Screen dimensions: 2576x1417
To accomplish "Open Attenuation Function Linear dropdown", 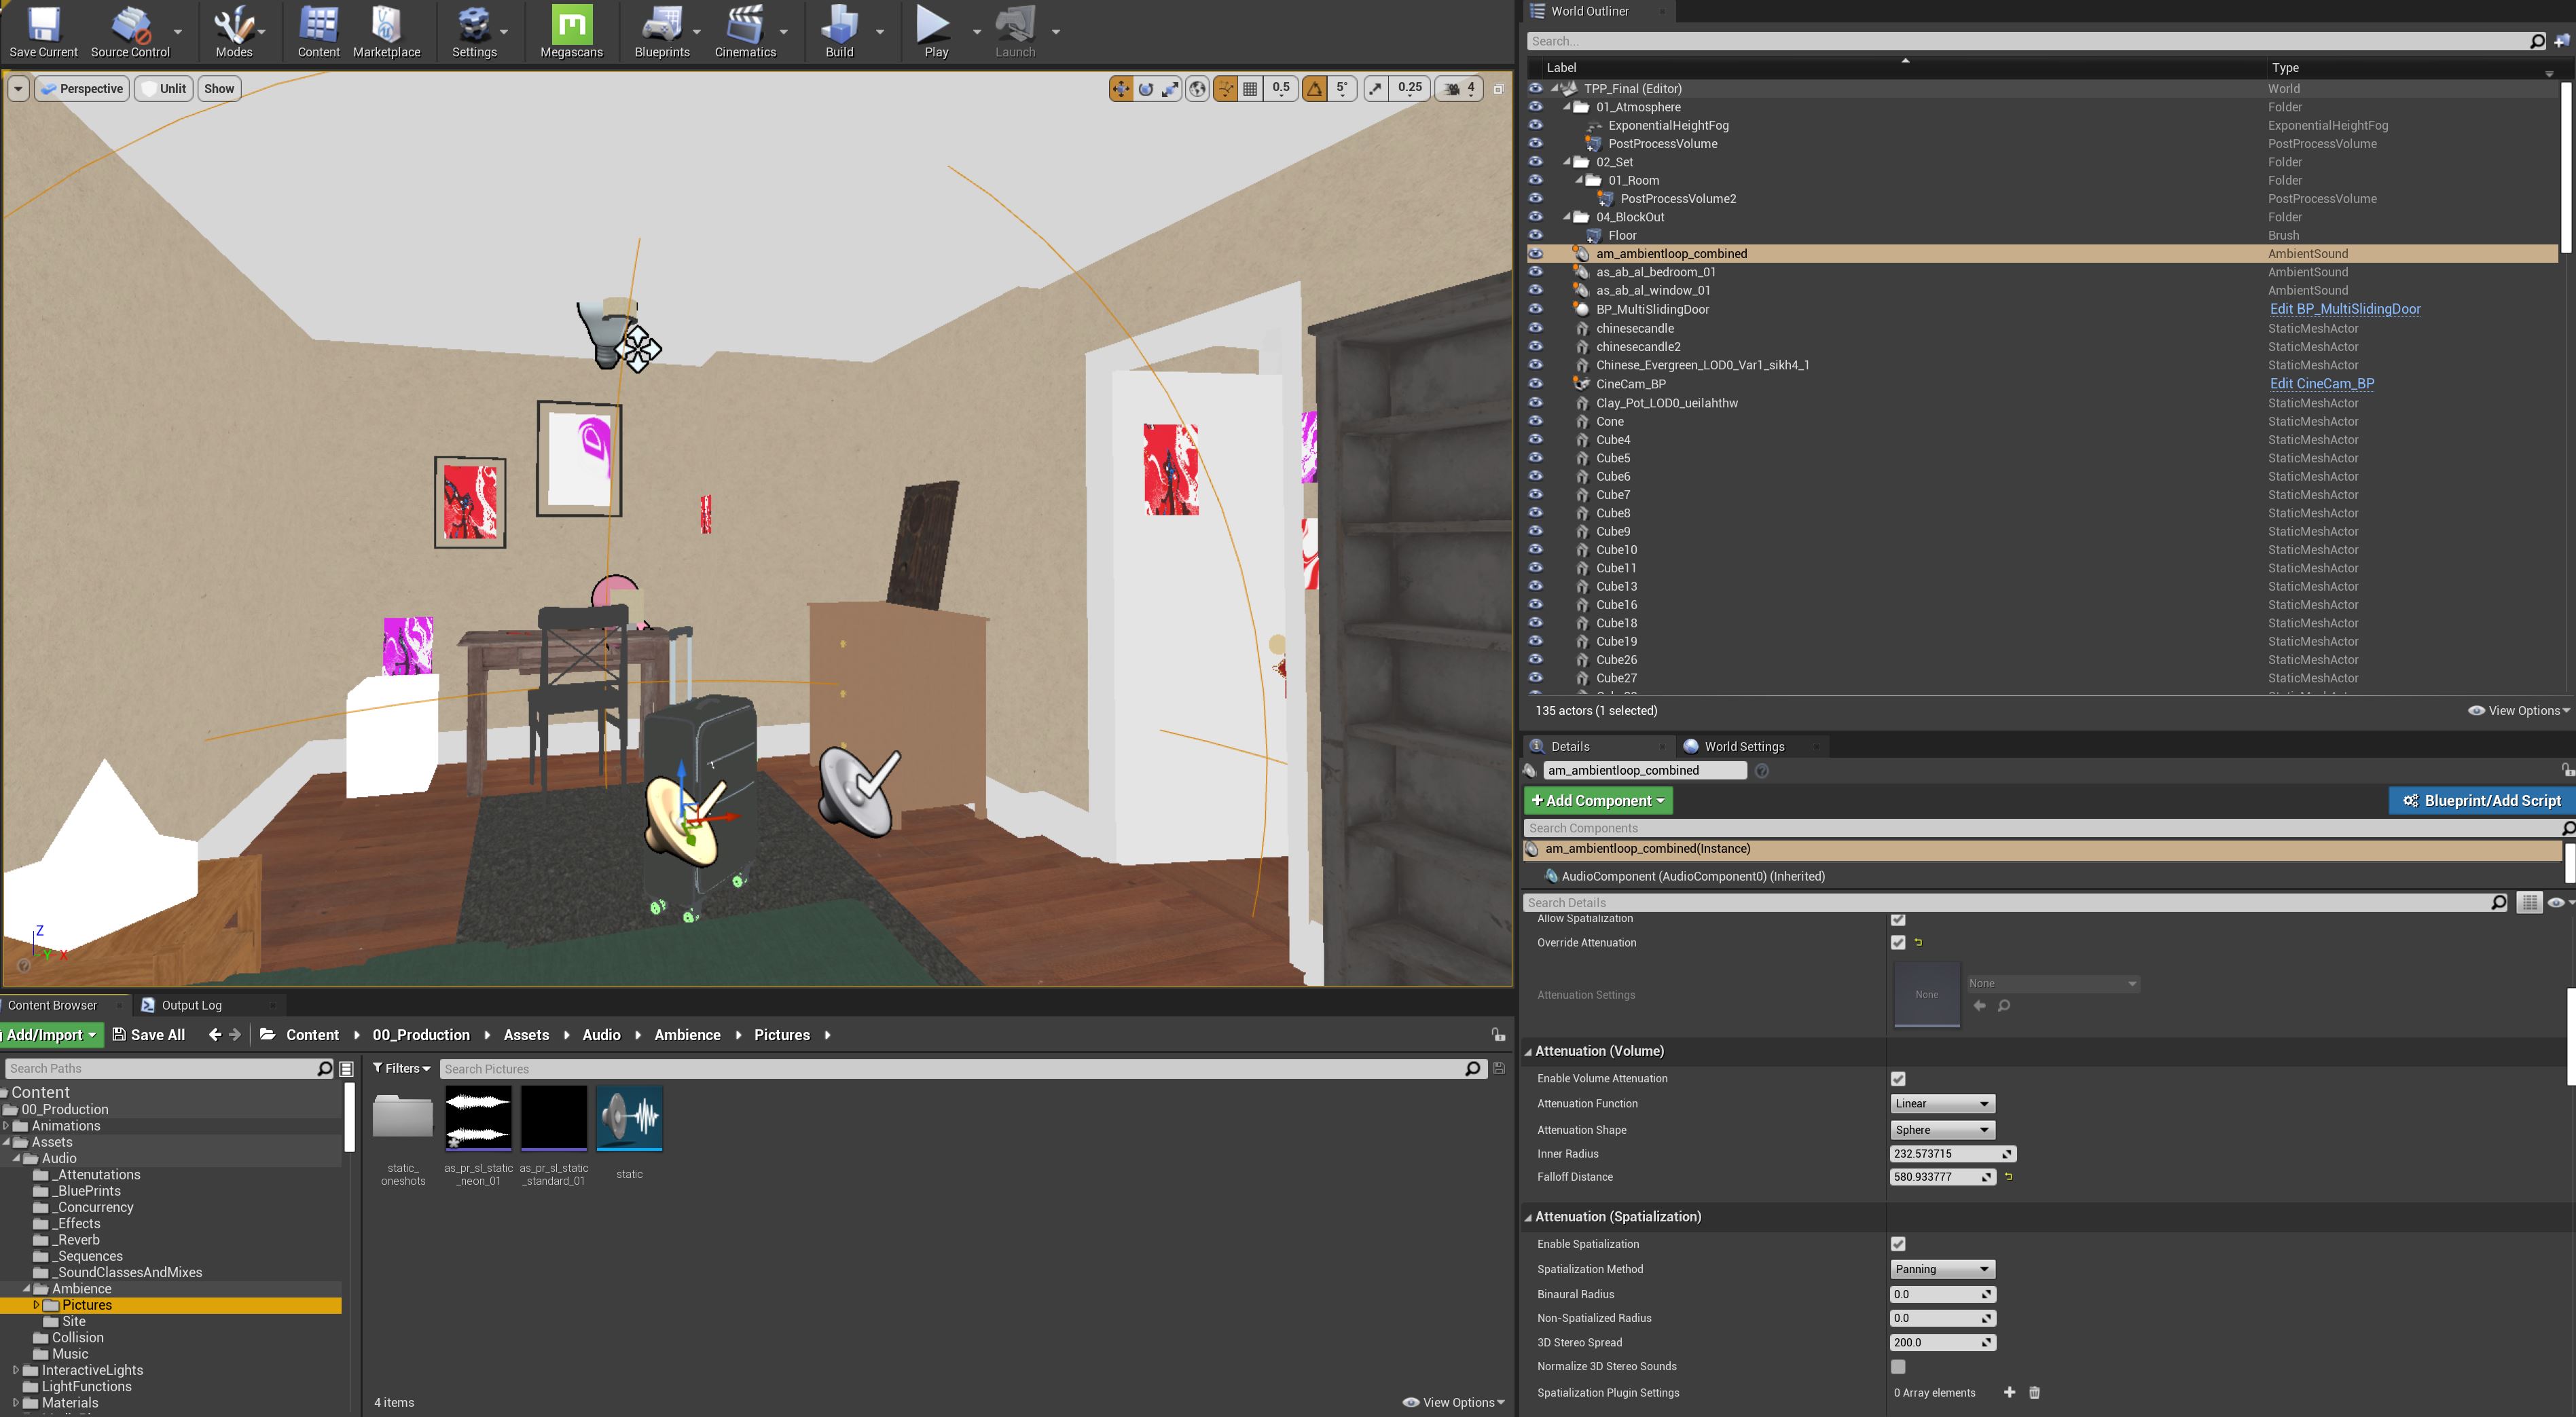I will point(1941,1103).
